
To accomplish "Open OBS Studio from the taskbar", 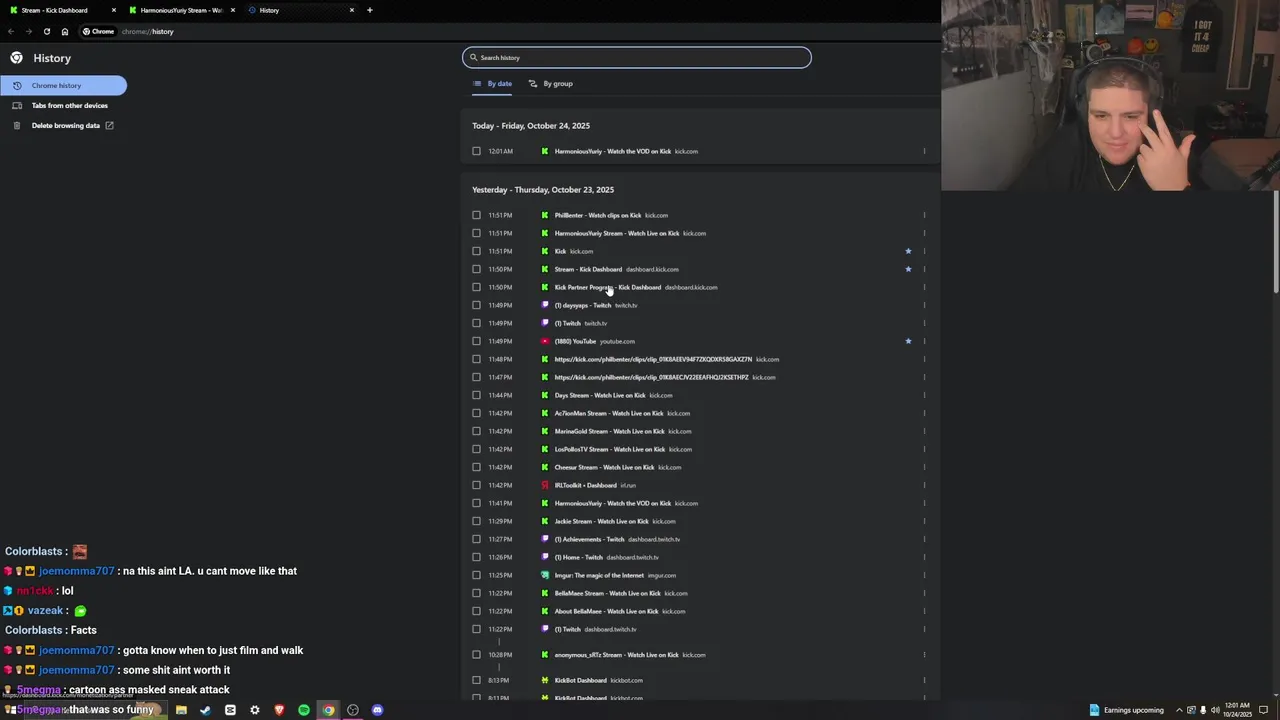I will [x=353, y=710].
